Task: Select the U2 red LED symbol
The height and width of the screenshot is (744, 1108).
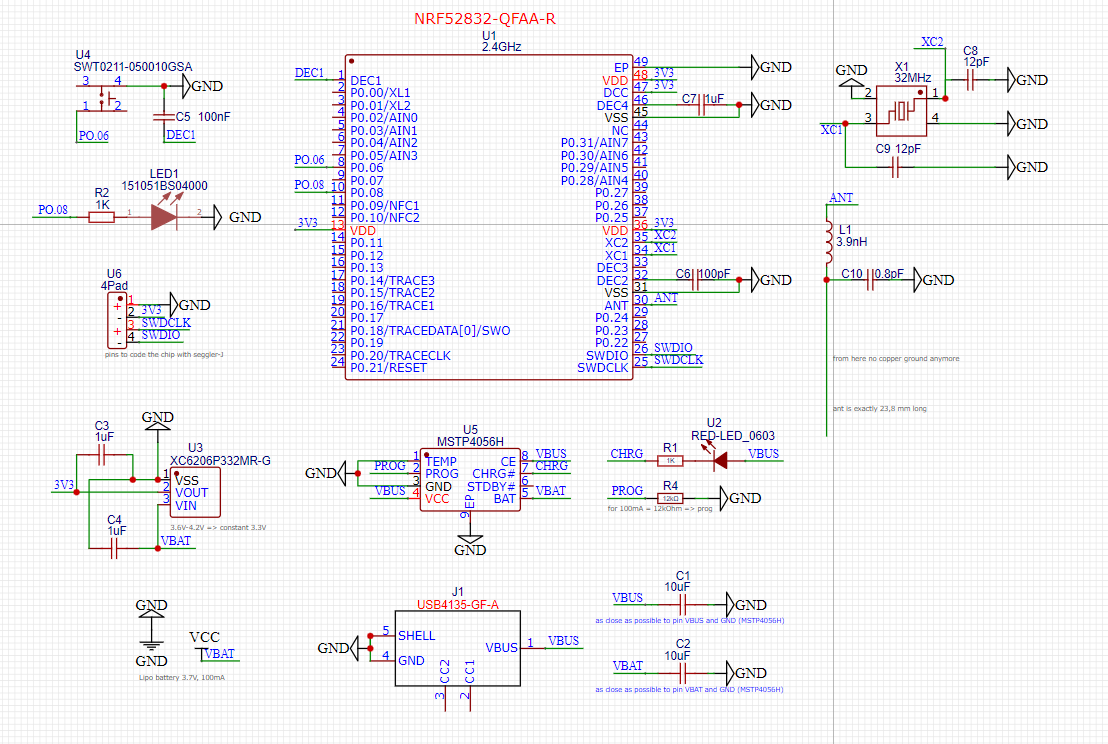Action: click(720, 461)
